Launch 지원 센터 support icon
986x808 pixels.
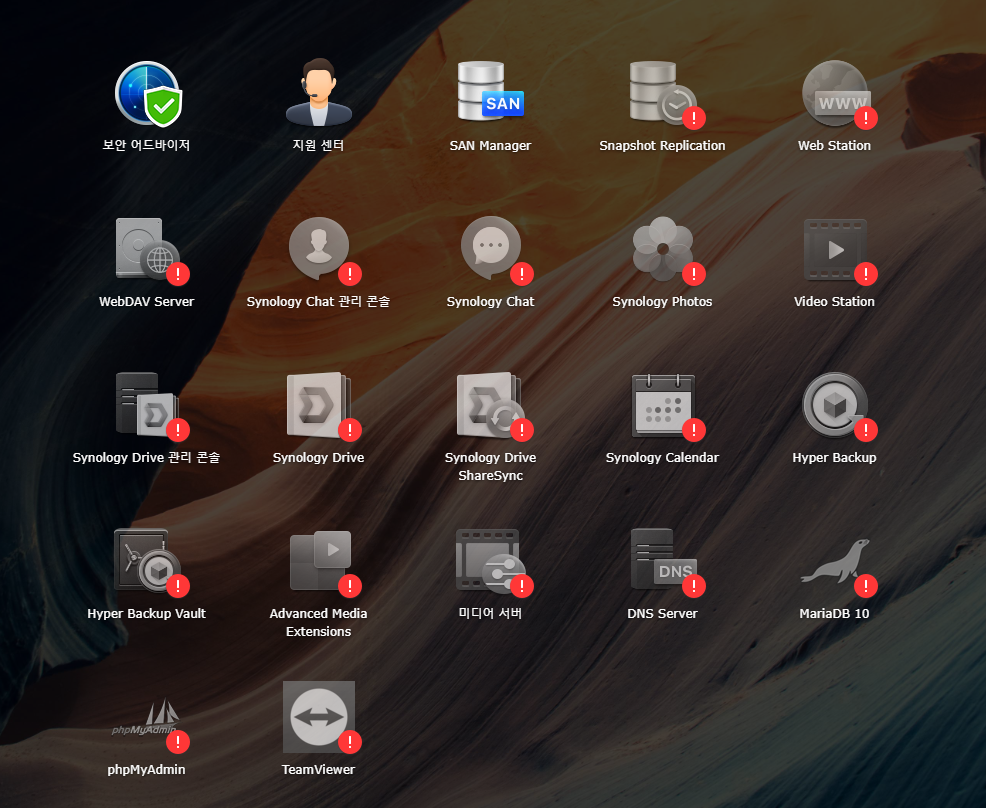318,94
